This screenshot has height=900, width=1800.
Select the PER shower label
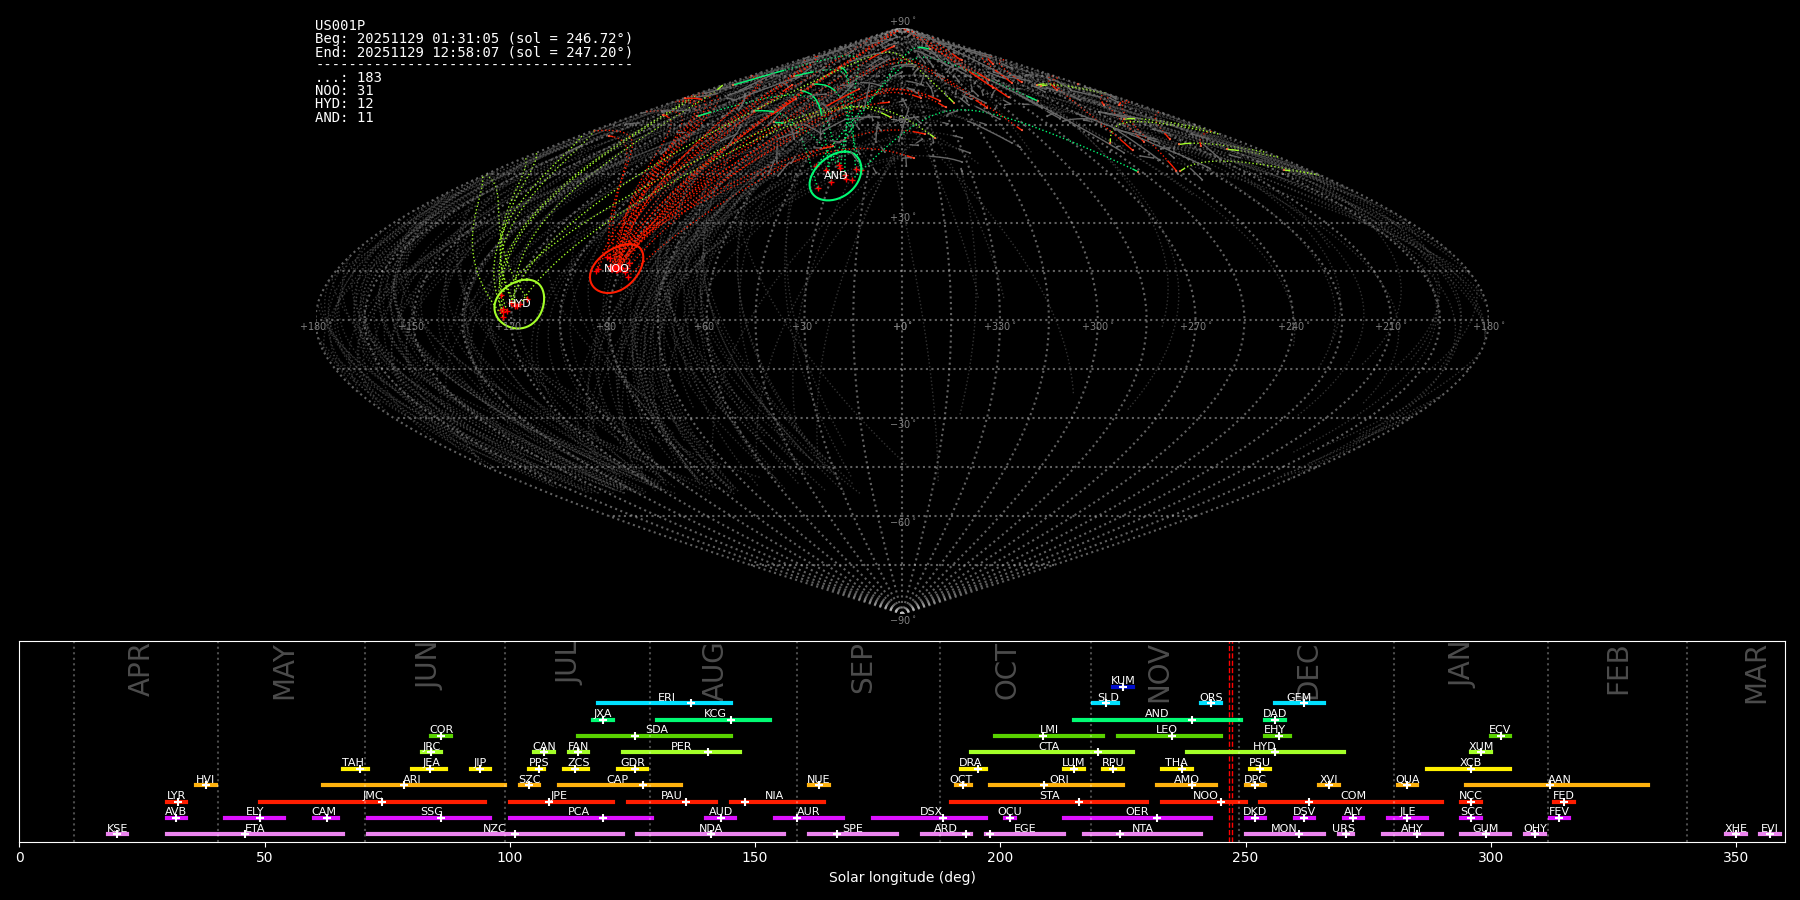coord(681,747)
